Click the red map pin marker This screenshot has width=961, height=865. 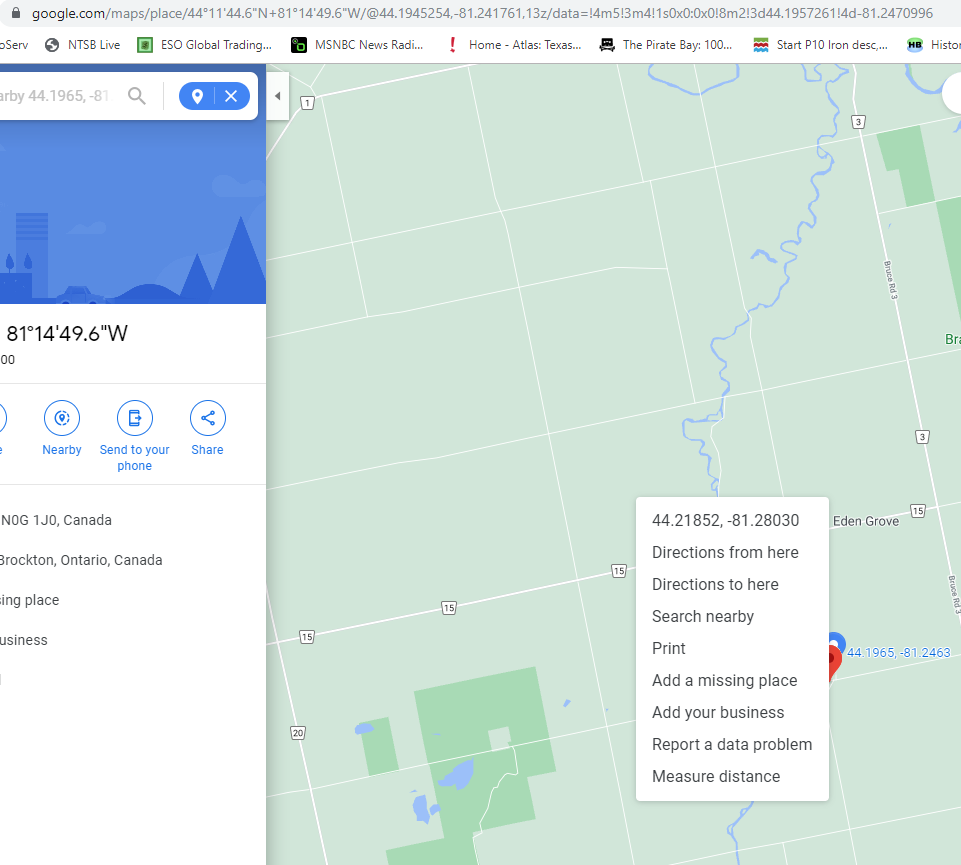831,655
